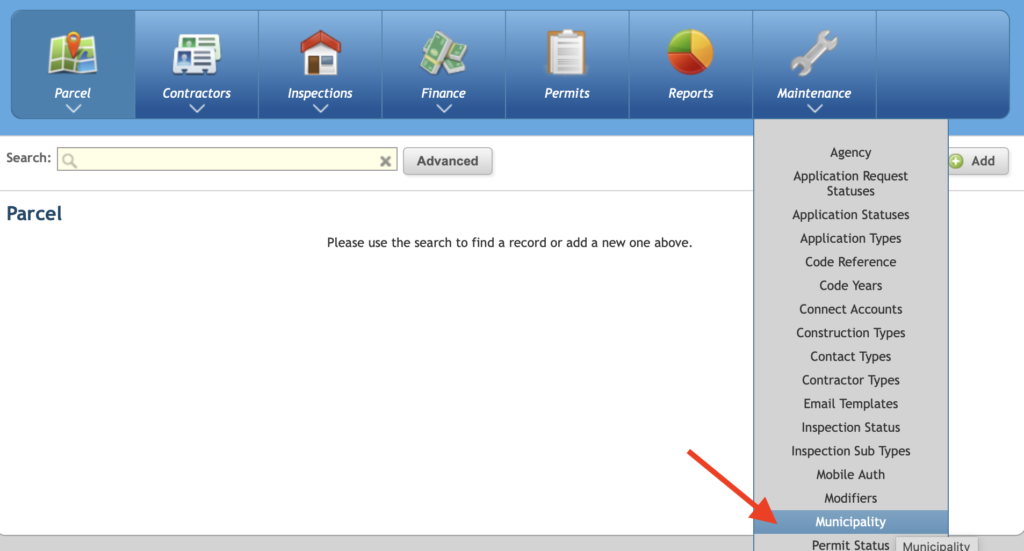This screenshot has width=1024, height=551.
Task: Select Modifiers menu item
Action: (850, 498)
